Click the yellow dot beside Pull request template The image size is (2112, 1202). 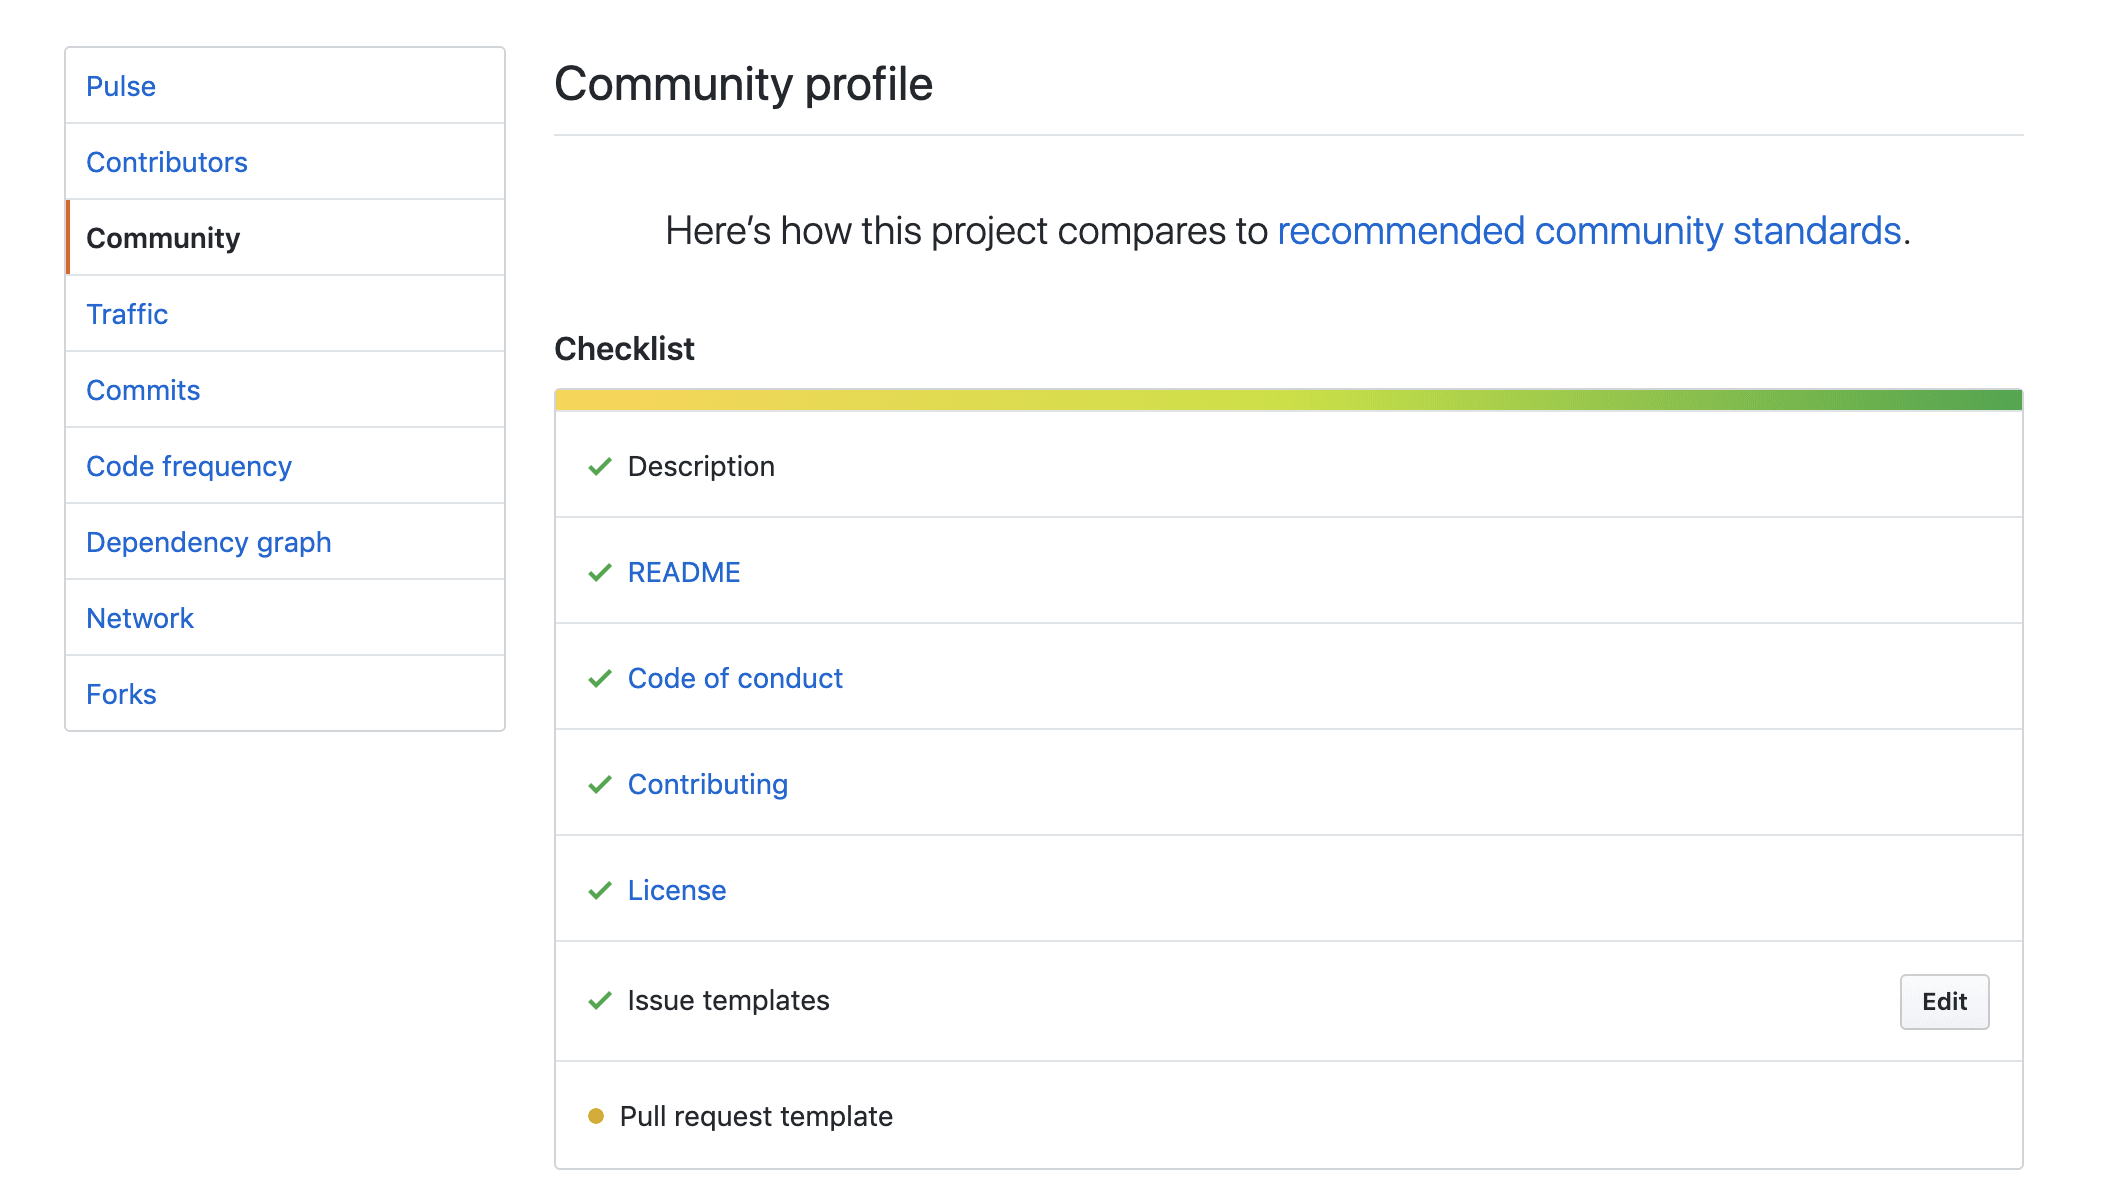[596, 1116]
